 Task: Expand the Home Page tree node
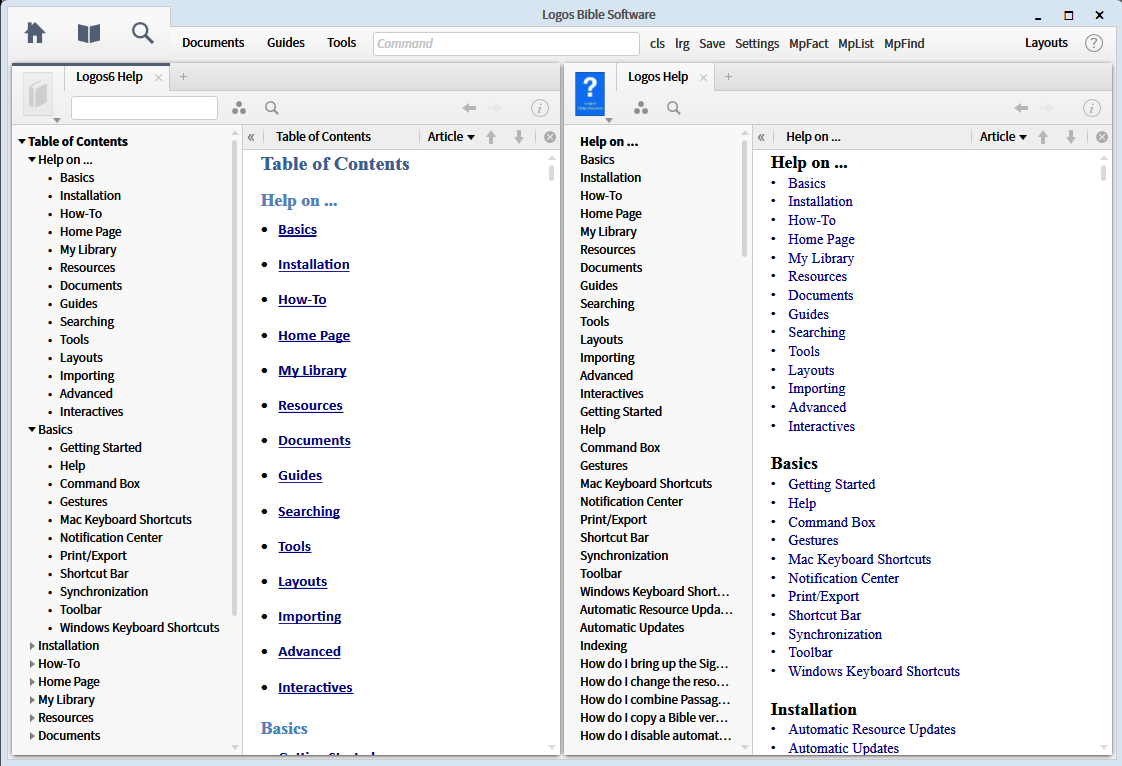click(x=32, y=682)
